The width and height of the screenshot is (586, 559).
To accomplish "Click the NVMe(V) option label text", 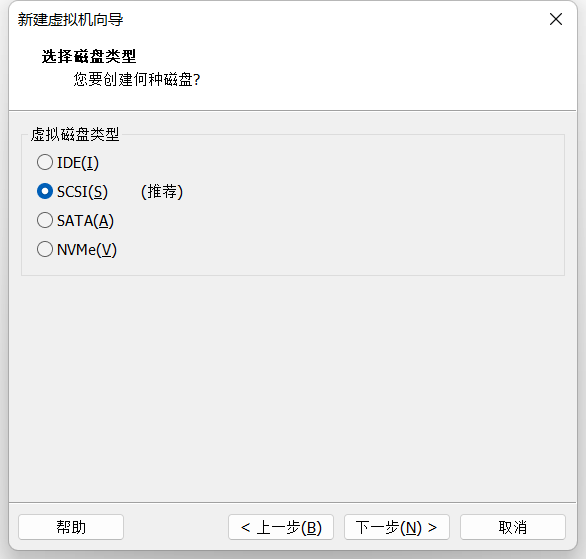I will (x=87, y=250).
